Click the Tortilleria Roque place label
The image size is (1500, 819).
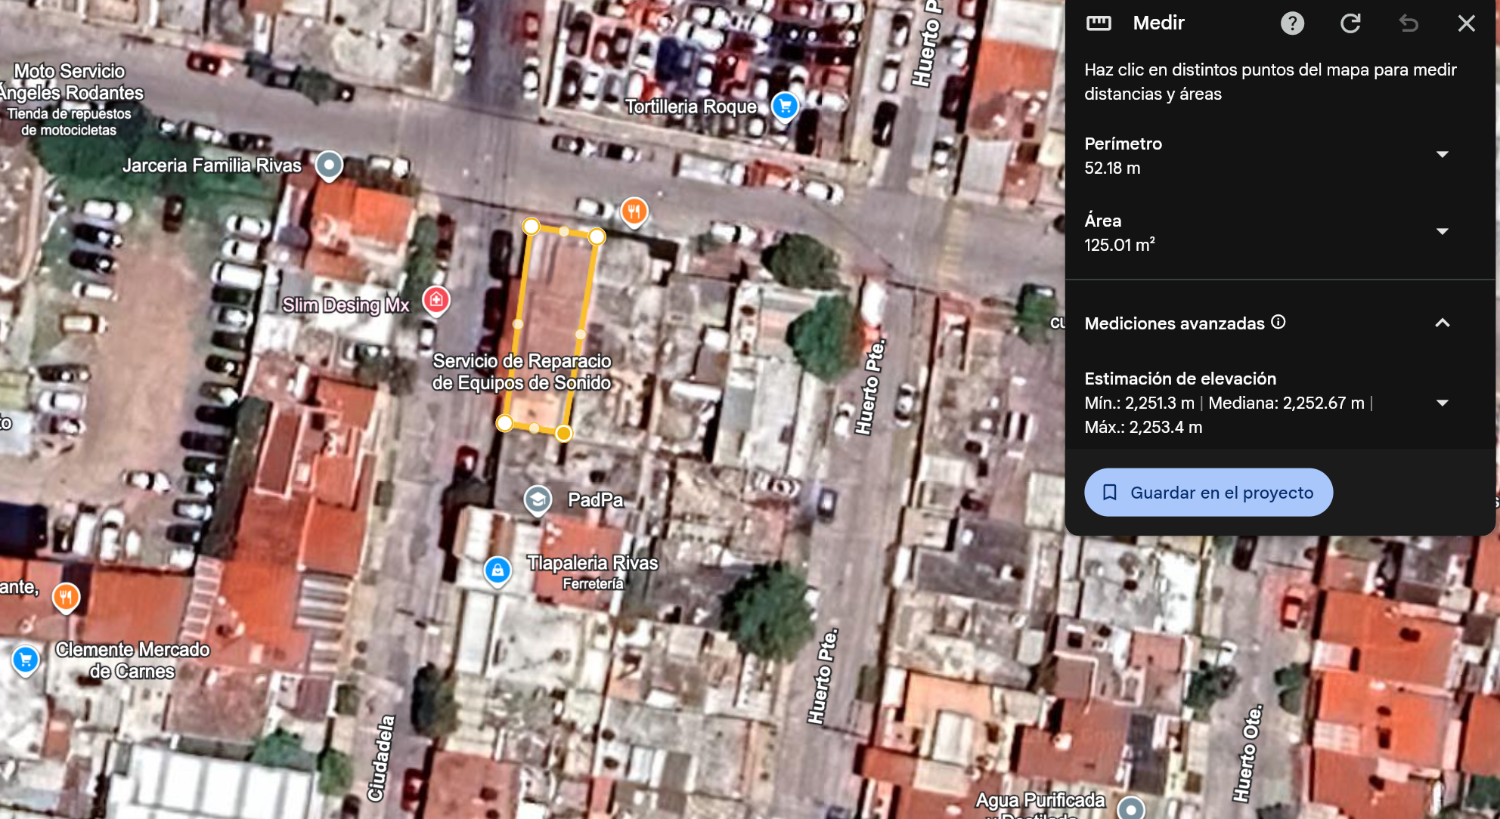click(x=691, y=106)
